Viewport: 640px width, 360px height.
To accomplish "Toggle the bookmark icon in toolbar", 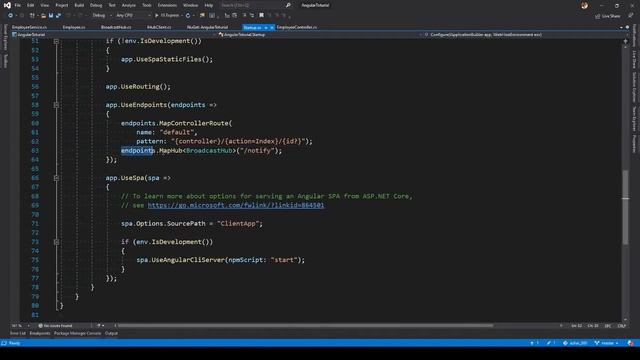I will point(262,16).
